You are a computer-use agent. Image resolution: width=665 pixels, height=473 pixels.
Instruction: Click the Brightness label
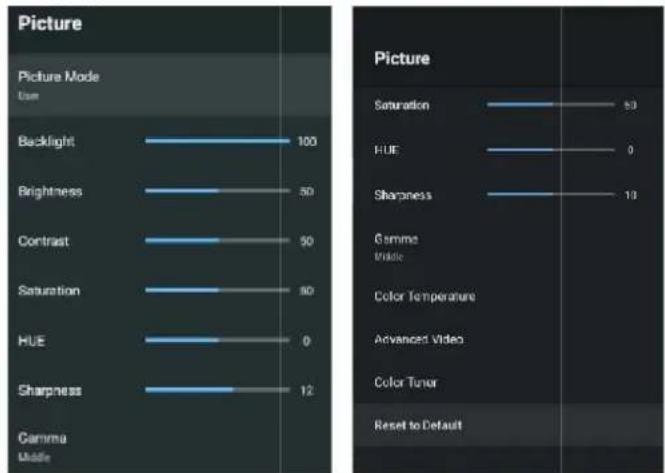click(x=50, y=191)
